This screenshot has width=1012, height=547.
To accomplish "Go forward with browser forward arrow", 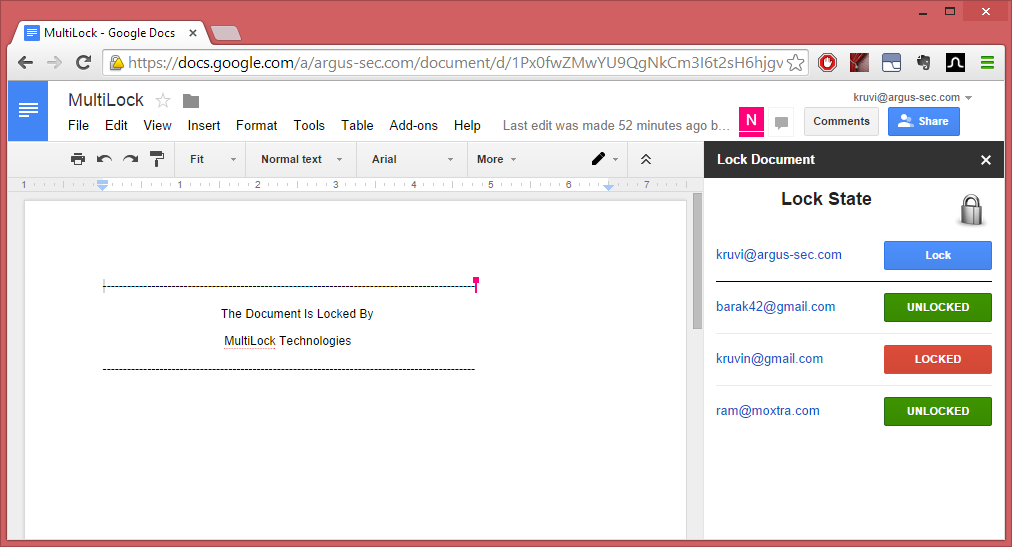I will coord(54,63).
